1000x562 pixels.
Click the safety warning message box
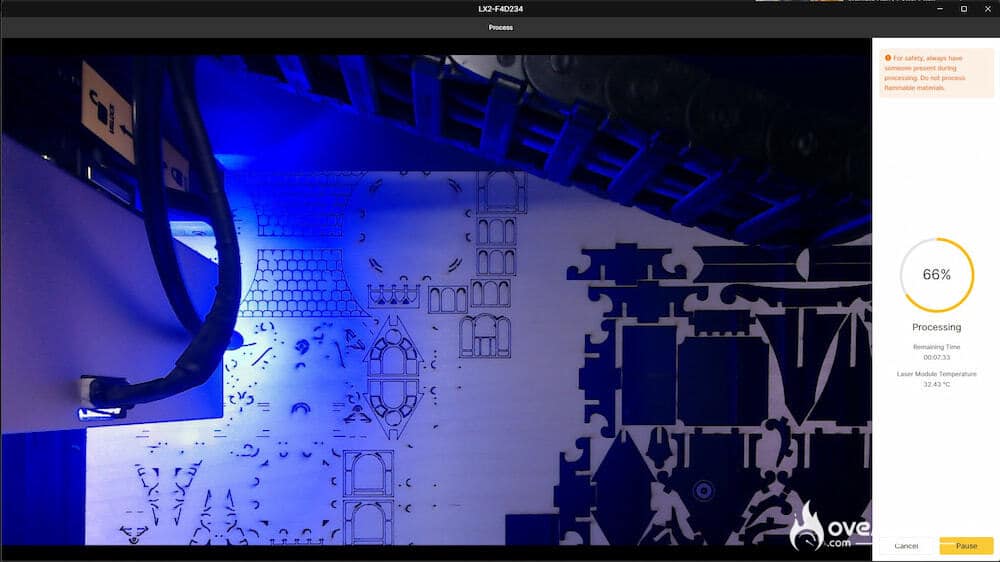tap(936, 73)
